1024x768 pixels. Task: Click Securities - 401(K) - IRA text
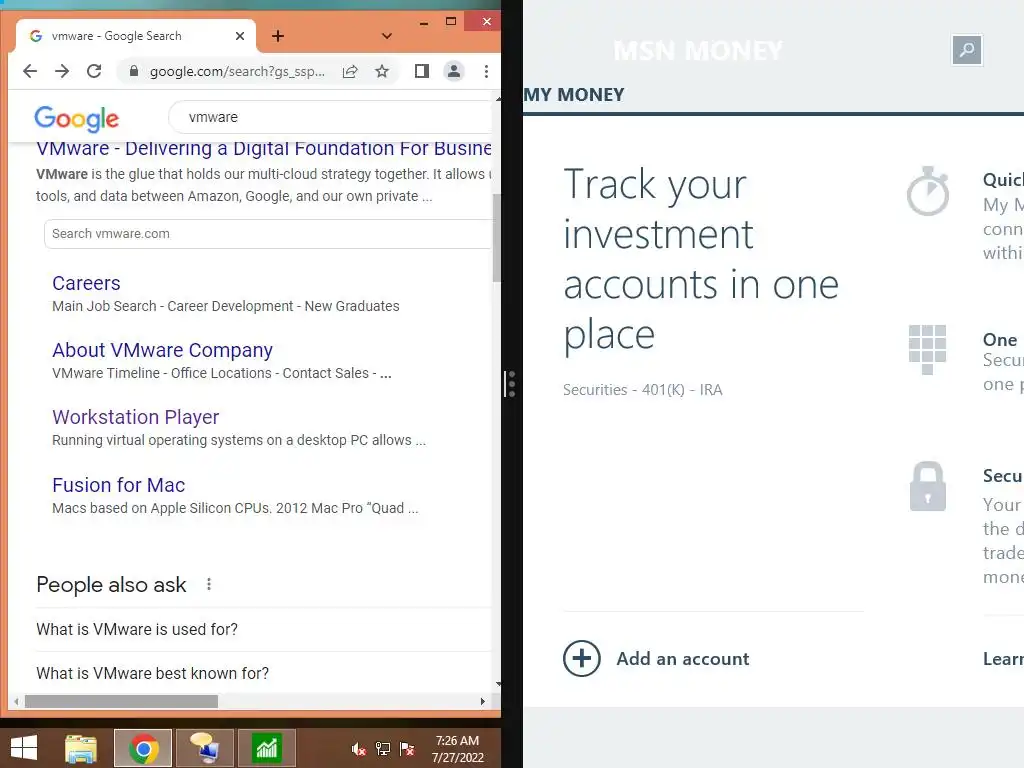(x=643, y=390)
